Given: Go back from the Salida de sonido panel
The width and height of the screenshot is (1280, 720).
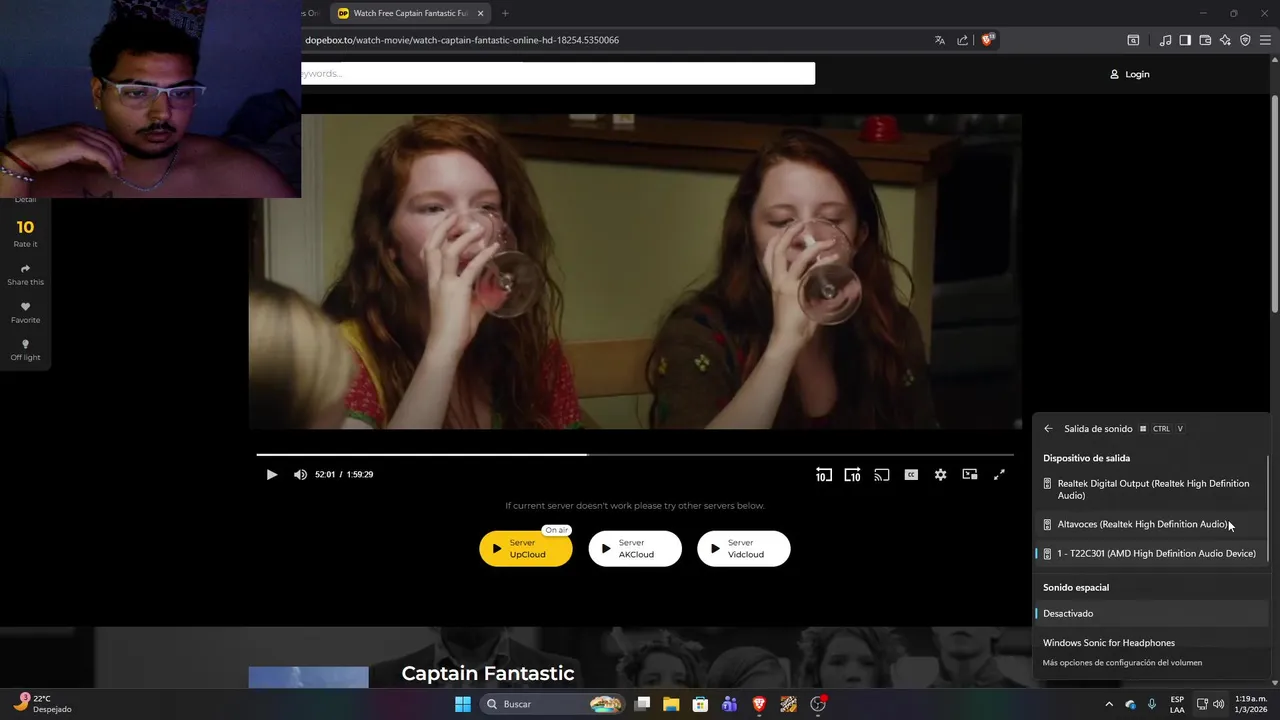Looking at the screenshot, I should (1048, 429).
